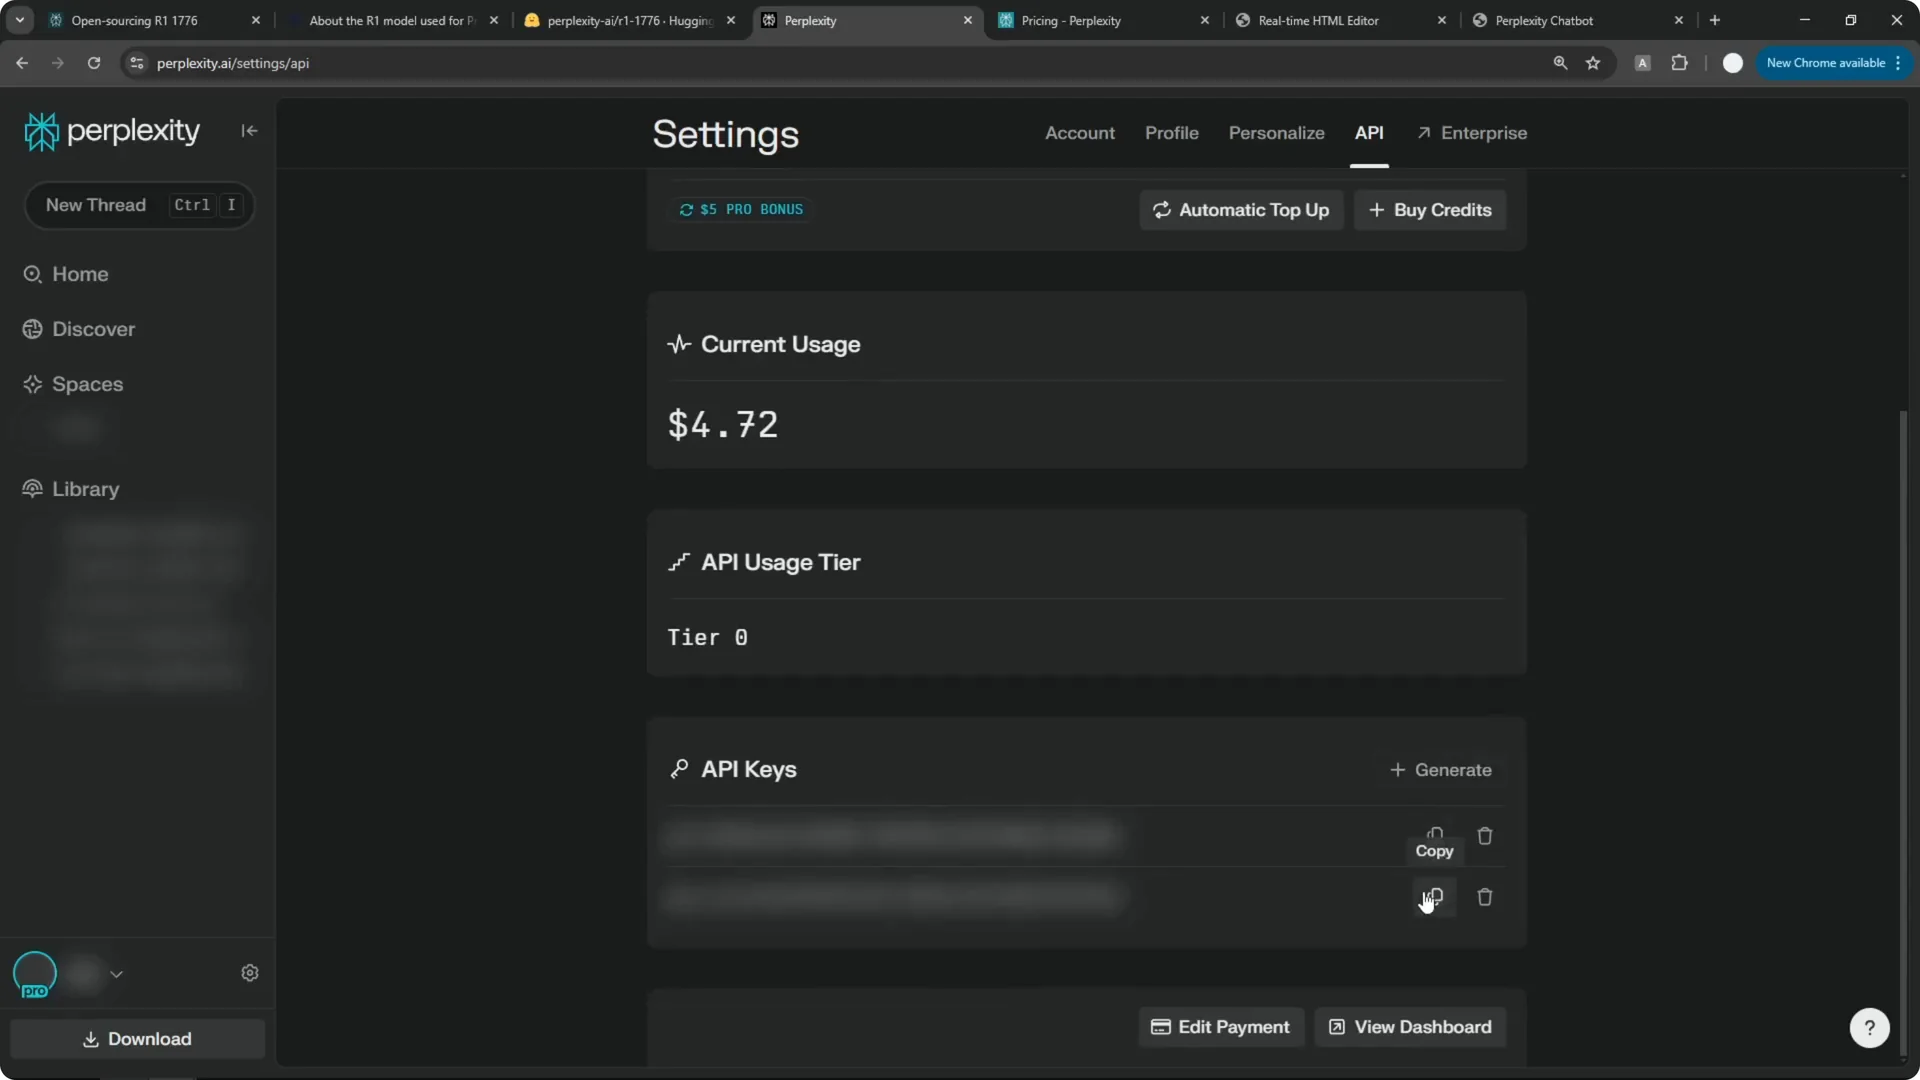This screenshot has width=1920, height=1080.
Task: Click the pro avatar badge
Action: 35,974
